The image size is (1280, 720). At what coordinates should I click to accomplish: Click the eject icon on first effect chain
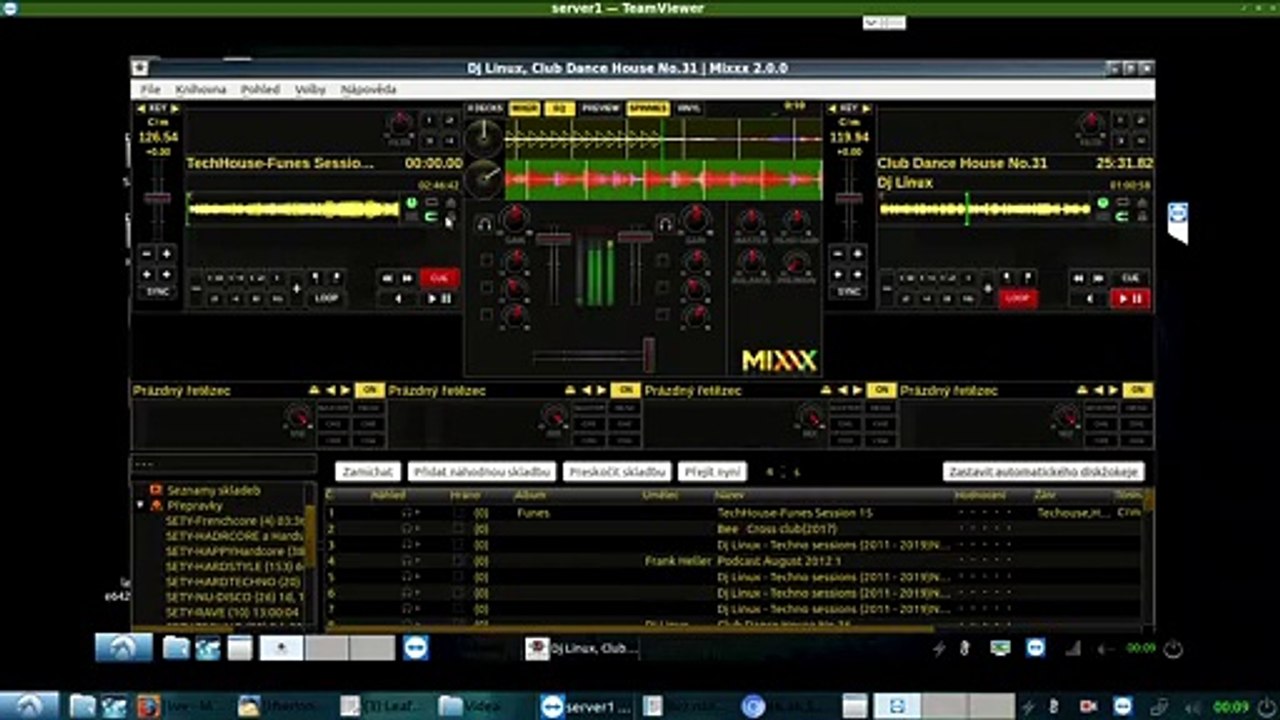tap(315, 390)
